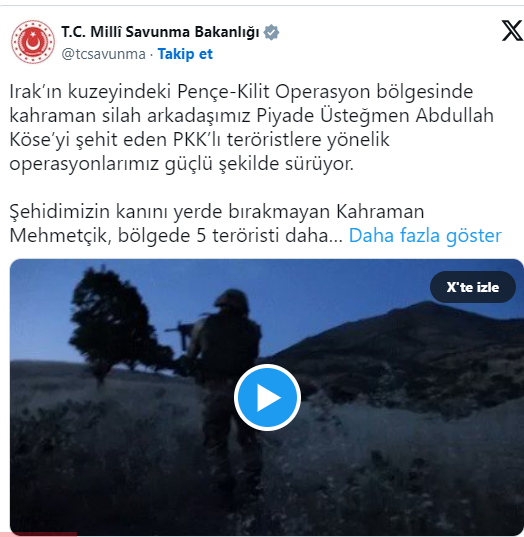Click the T.C. Millî Savunma Bakanlığı display name
This screenshot has width=524, height=537.
click(x=160, y=32)
